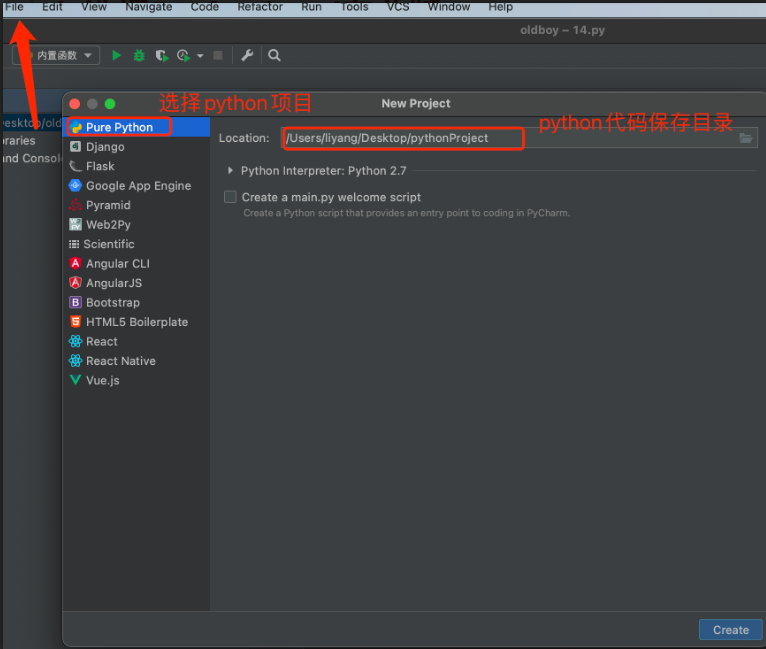This screenshot has height=649, width=766.
Task: Browse for location with folder icon
Action: point(745,138)
